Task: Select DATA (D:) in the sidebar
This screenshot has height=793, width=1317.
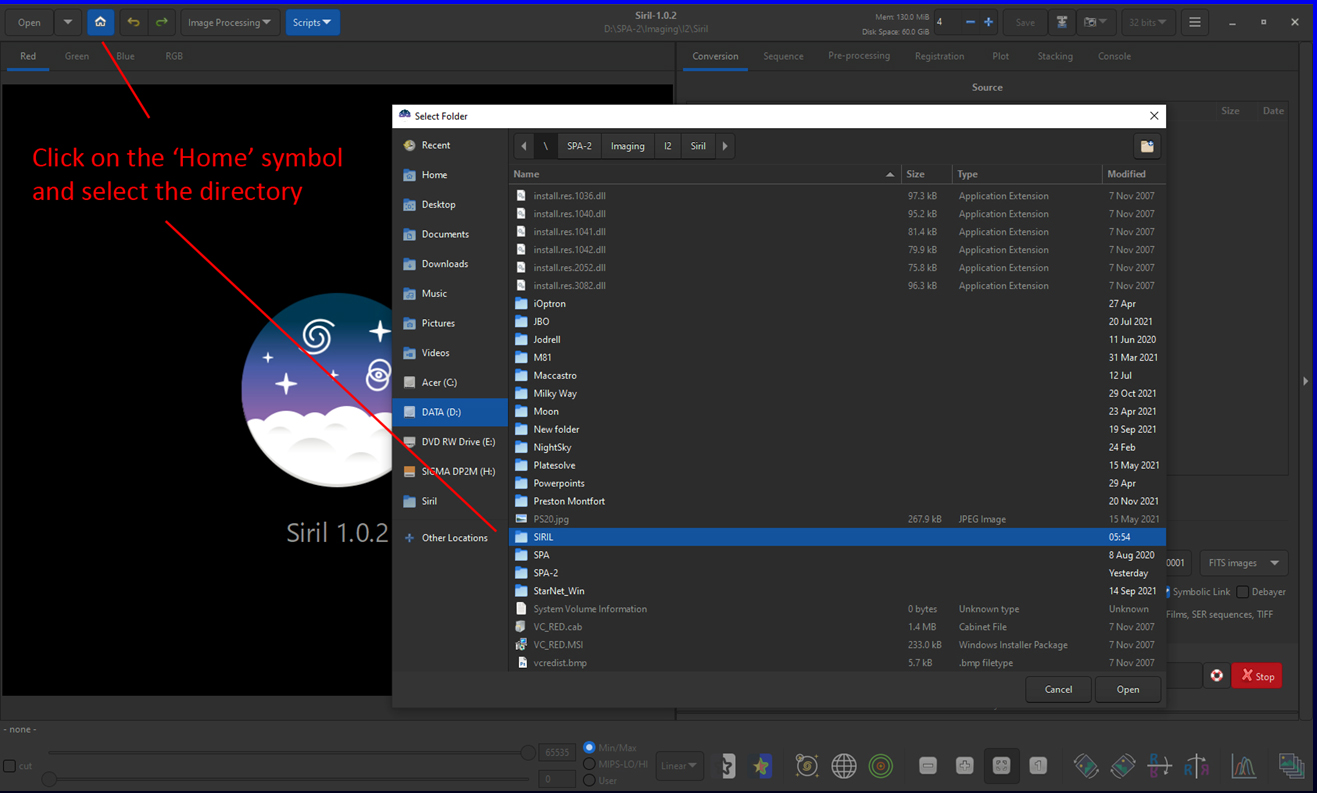Action: point(441,412)
